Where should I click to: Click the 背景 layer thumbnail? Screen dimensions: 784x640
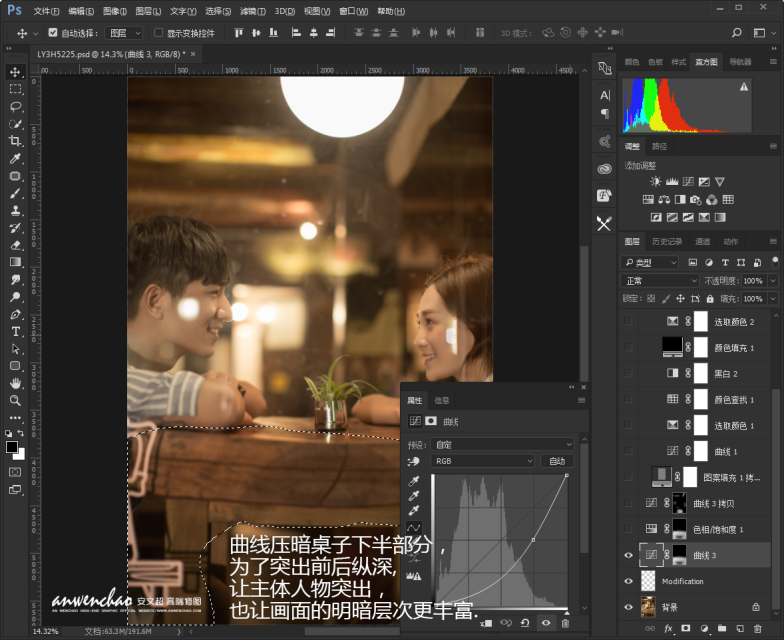tap(648, 607)
